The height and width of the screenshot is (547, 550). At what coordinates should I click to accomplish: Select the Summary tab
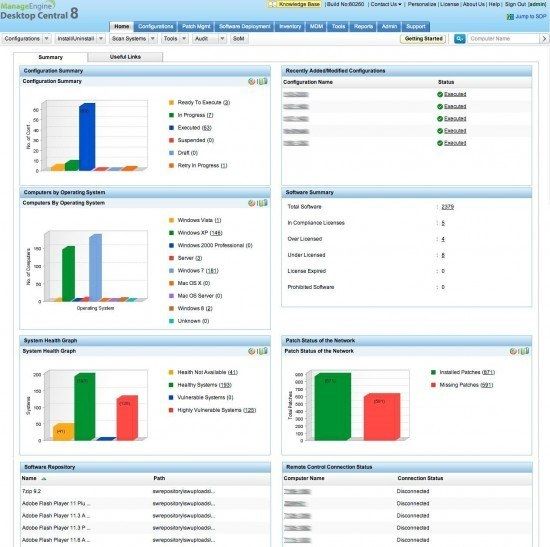click(x=51, y=57)
